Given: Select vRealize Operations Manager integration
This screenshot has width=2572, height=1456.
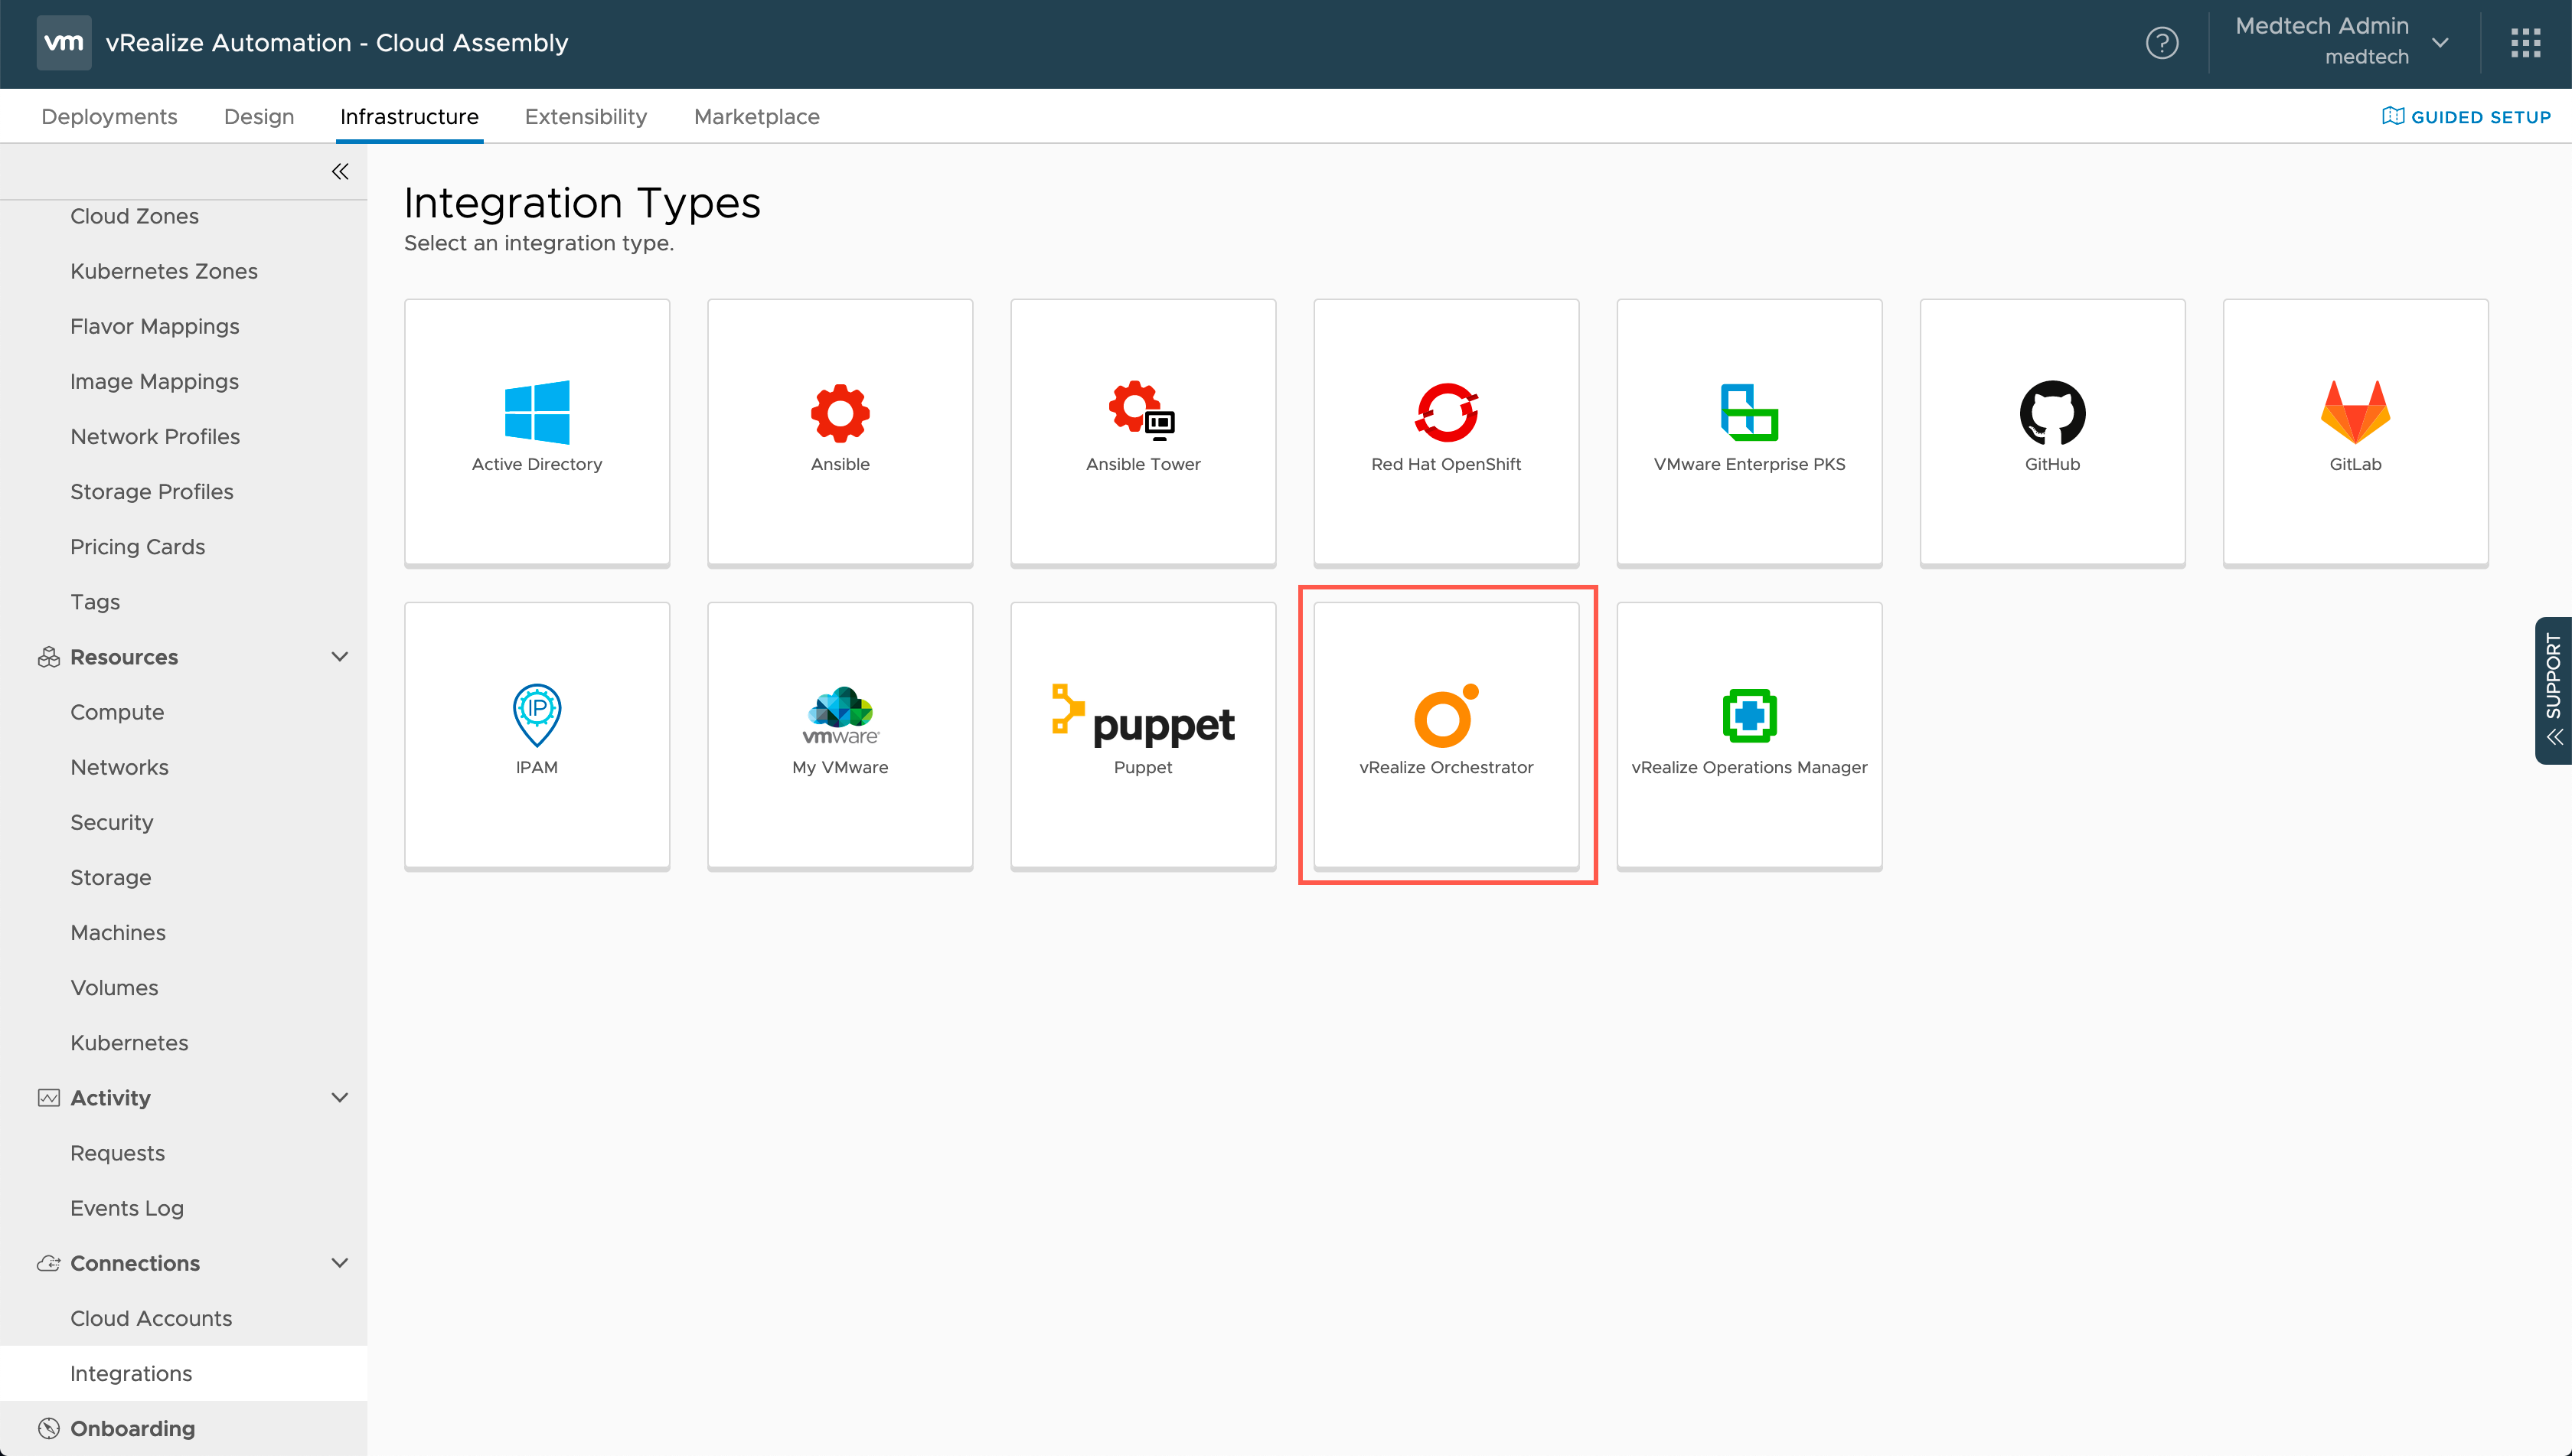Looking at the screenshot, I should coord(1749,734).
